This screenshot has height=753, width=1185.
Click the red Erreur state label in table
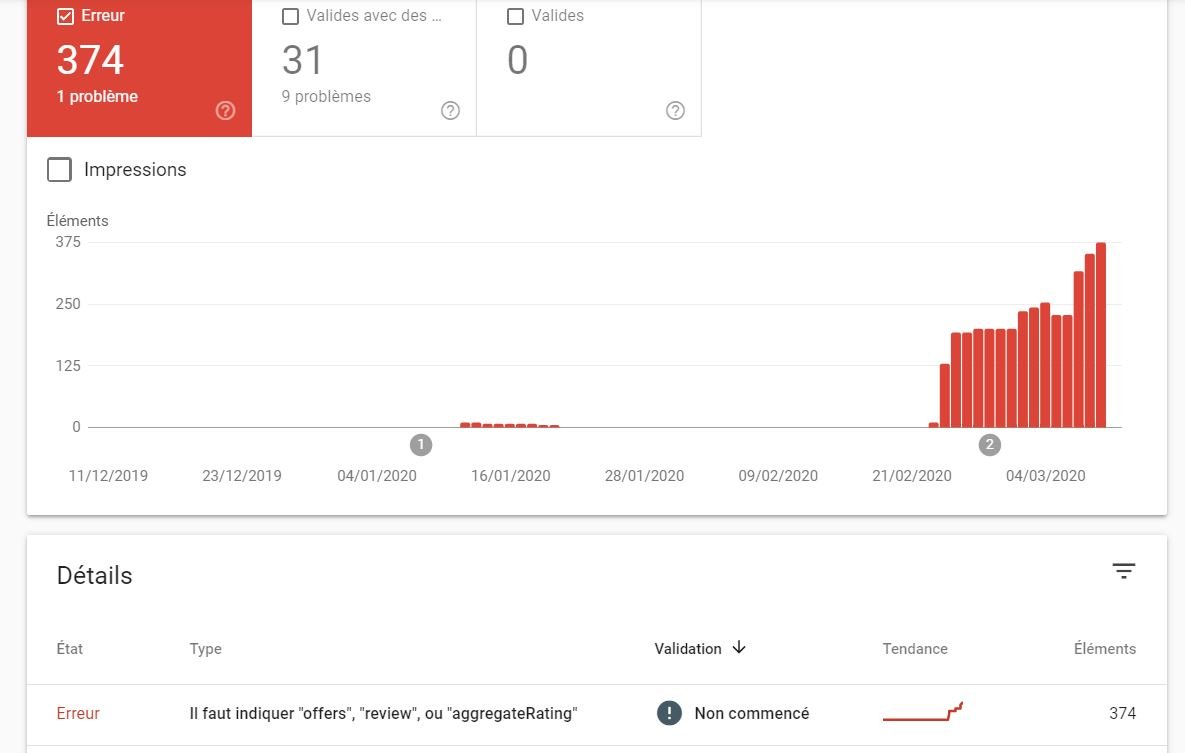point(78,713)
